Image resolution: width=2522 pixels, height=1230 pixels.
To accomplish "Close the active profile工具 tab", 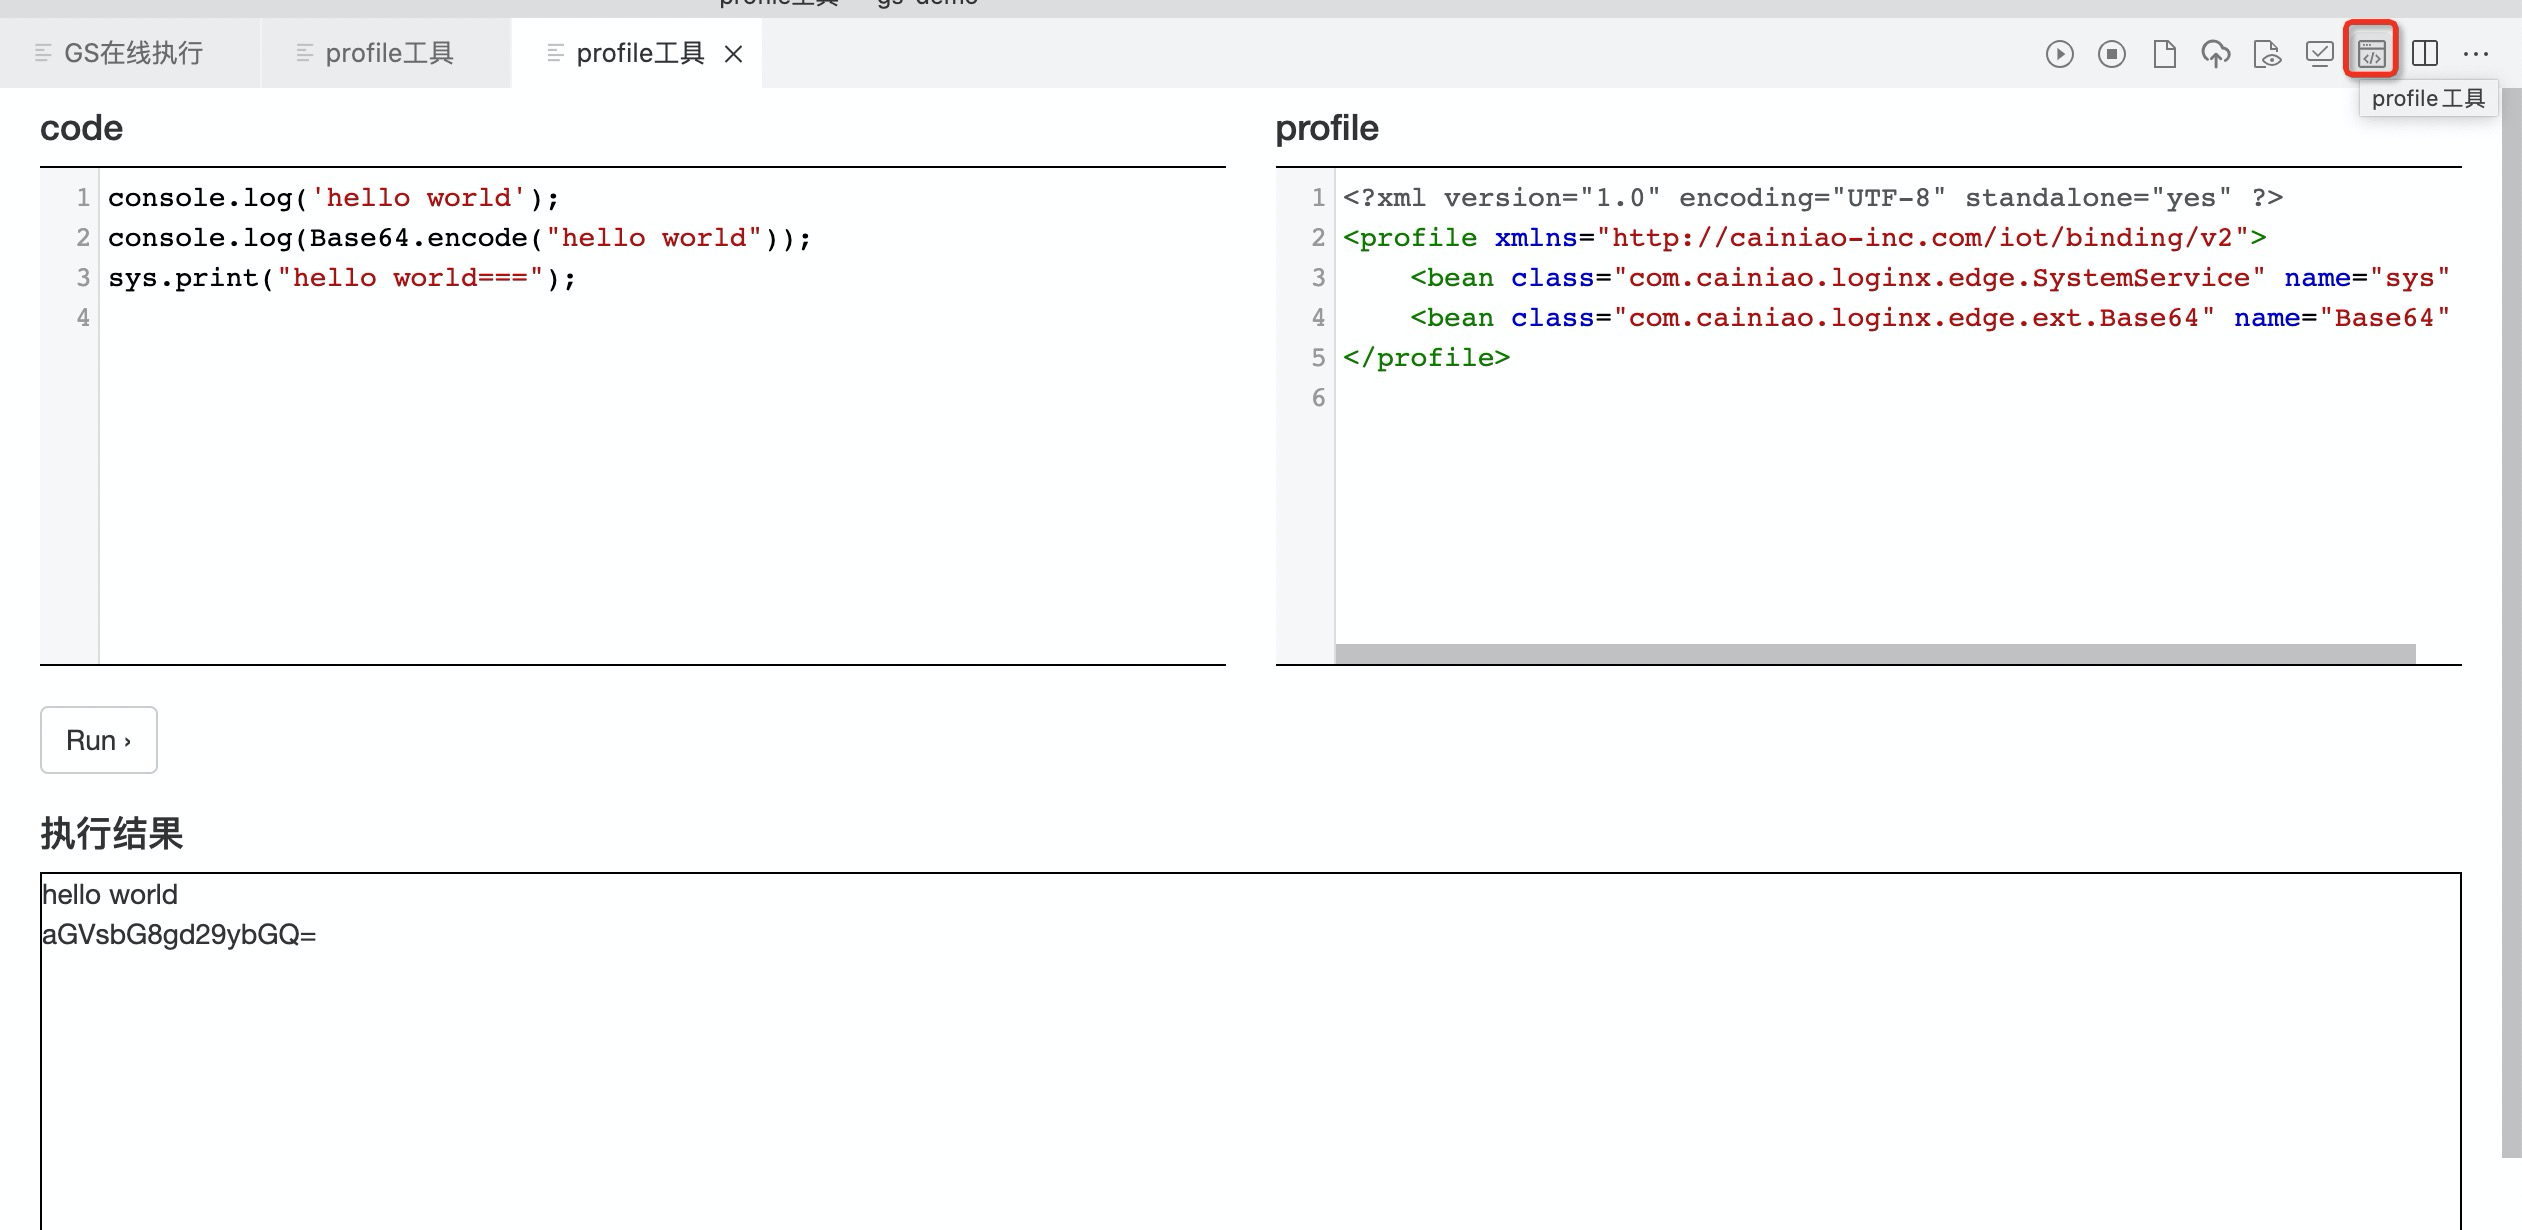I will (733, 54).
